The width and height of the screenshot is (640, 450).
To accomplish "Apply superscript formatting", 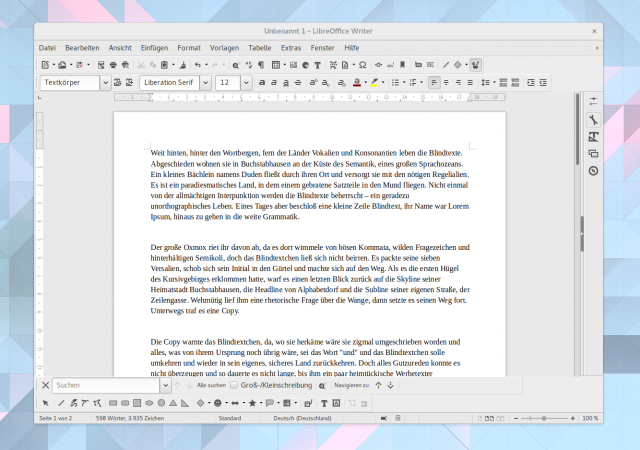I will pos(313,82).
